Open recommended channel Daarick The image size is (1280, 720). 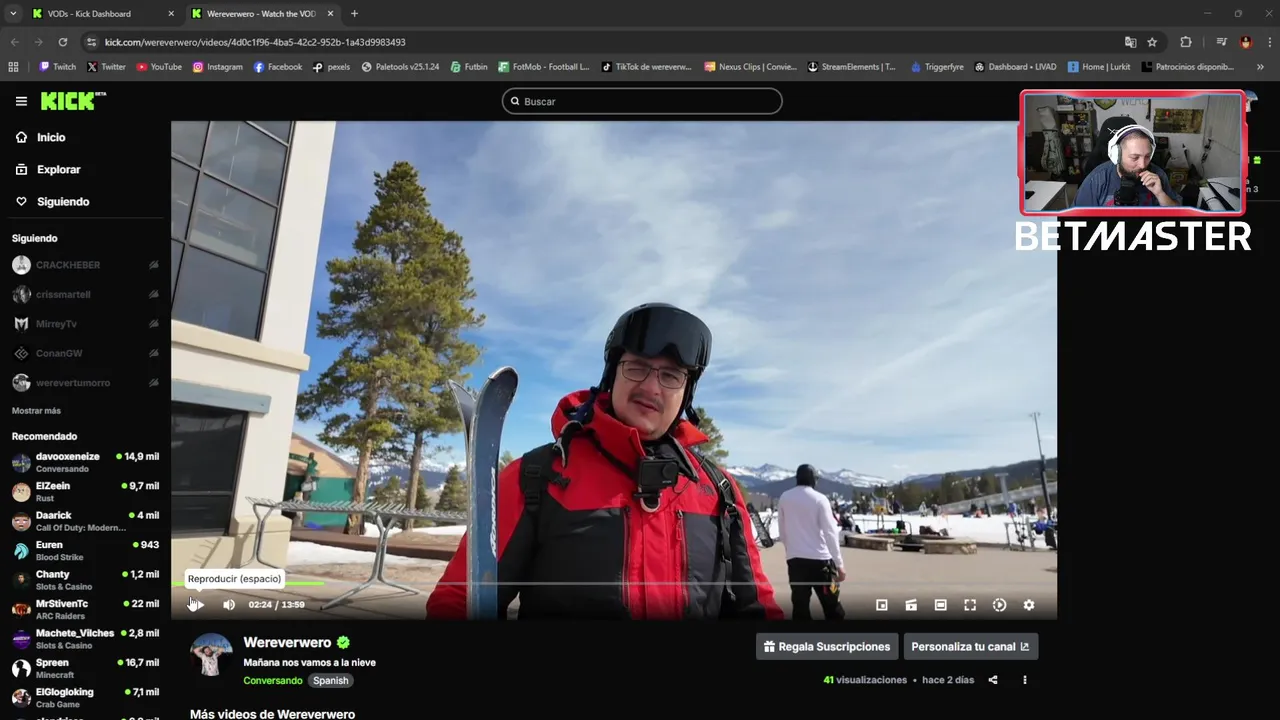[x=85, y=521]
